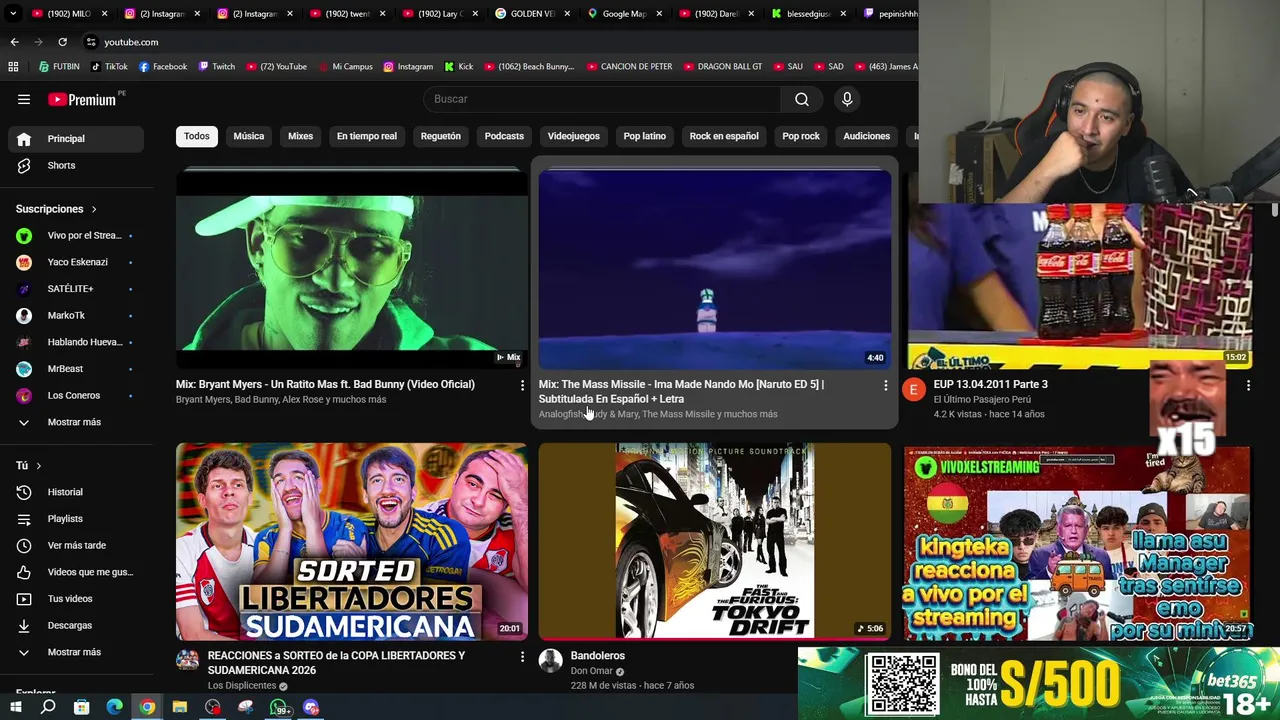Image resolution: width=1280 pixels, height=720 pixels.
Task: Open options for Libertadores sorteo video
Action: tap(521, 657)
